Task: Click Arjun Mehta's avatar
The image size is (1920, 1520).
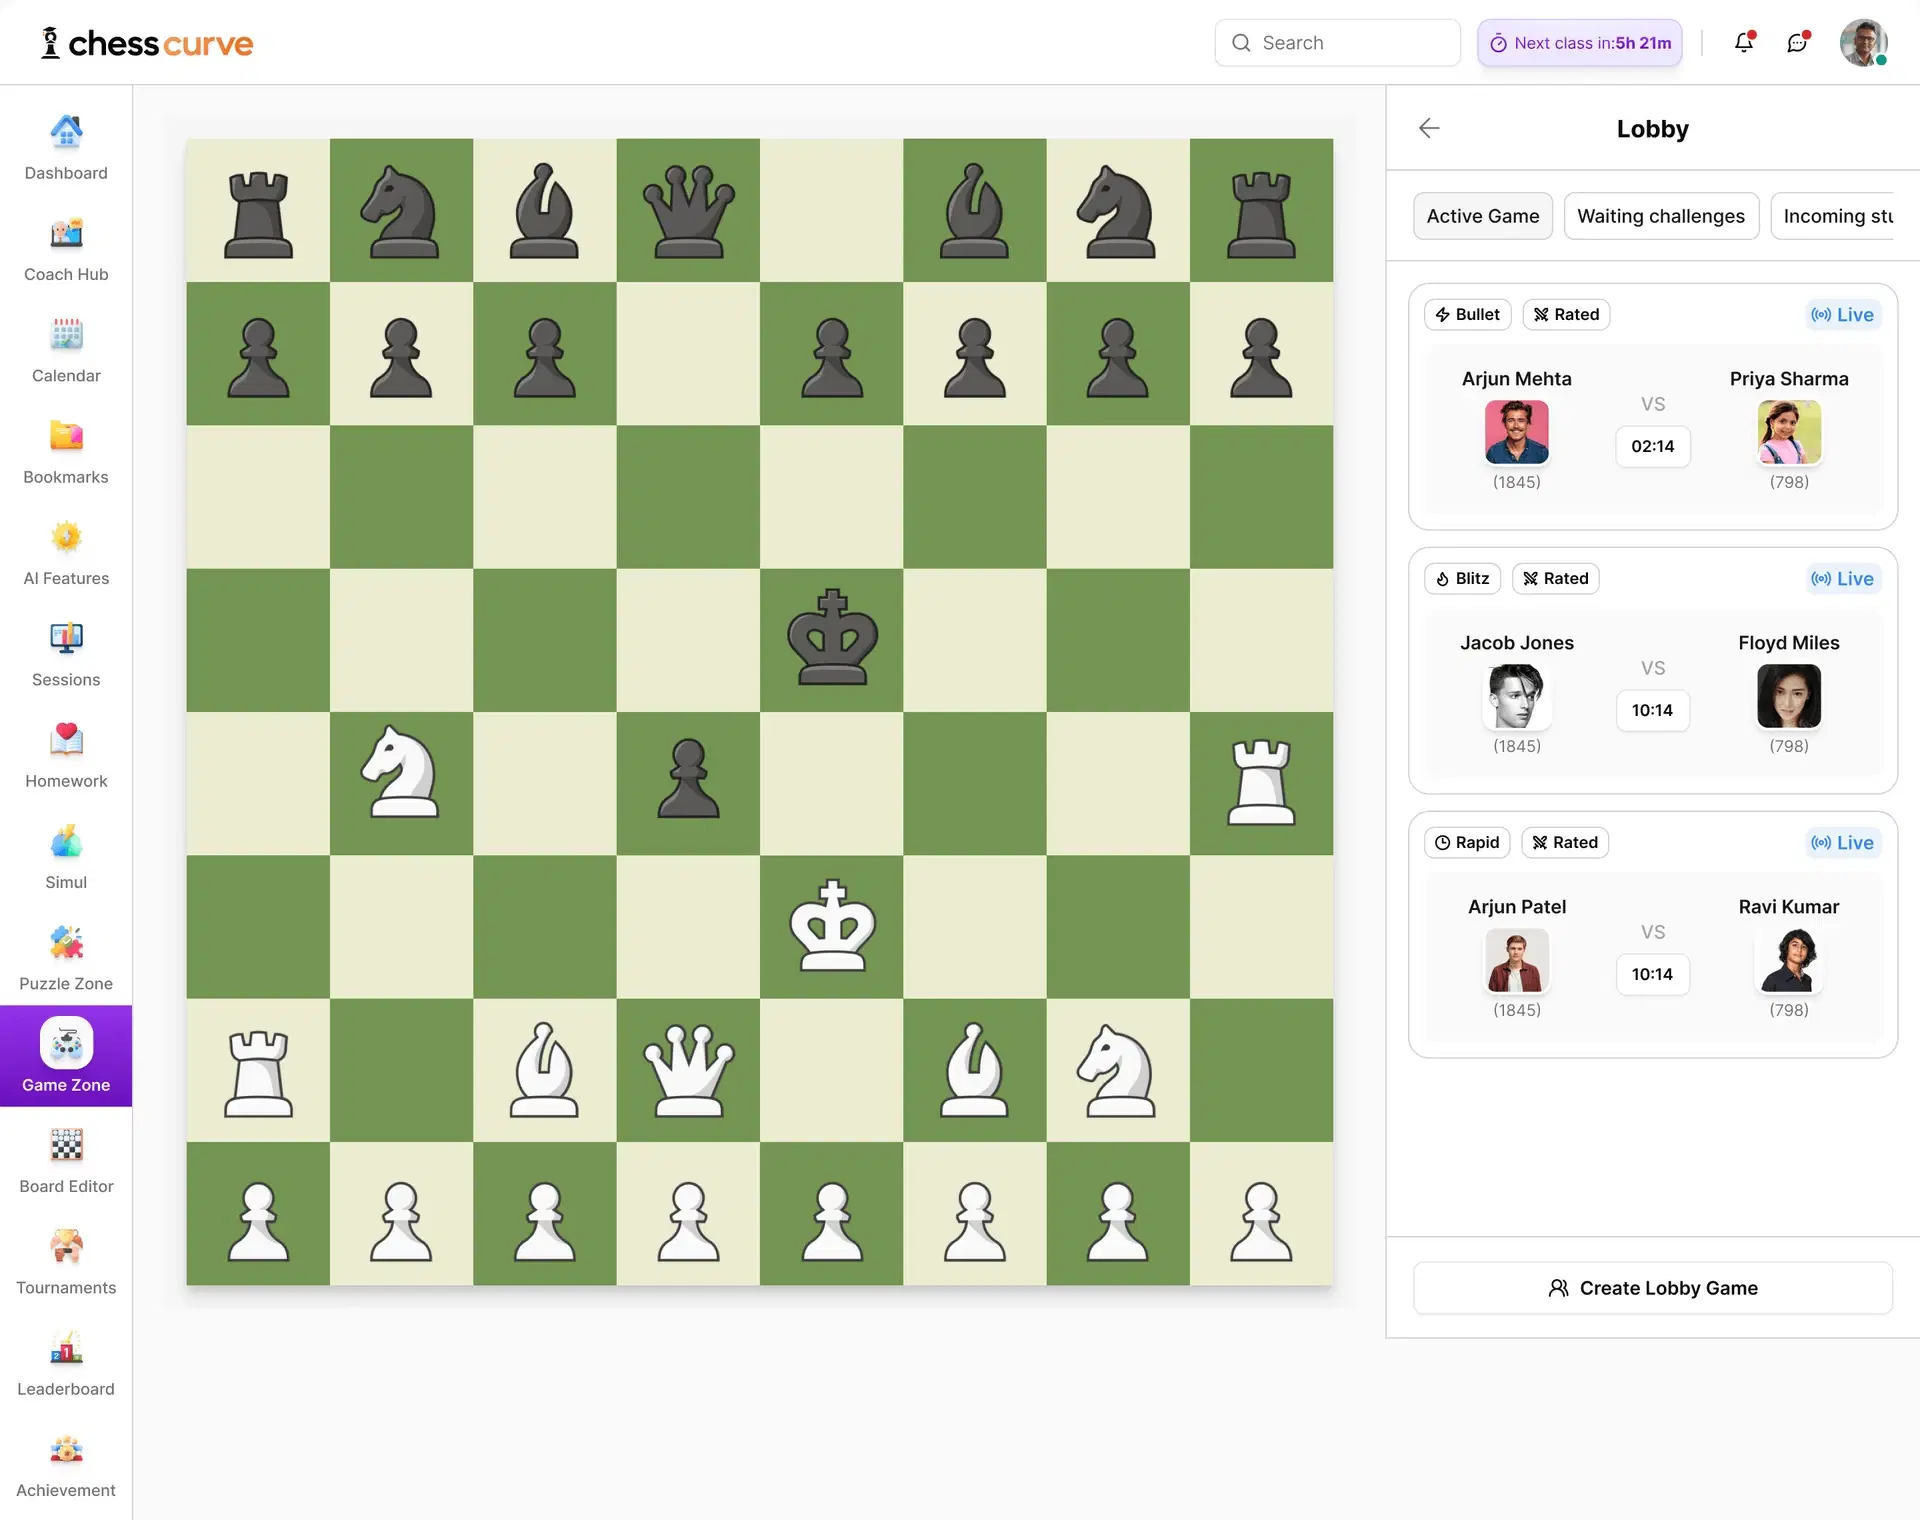Action: pyautogui.click(x=1516, y=432)
